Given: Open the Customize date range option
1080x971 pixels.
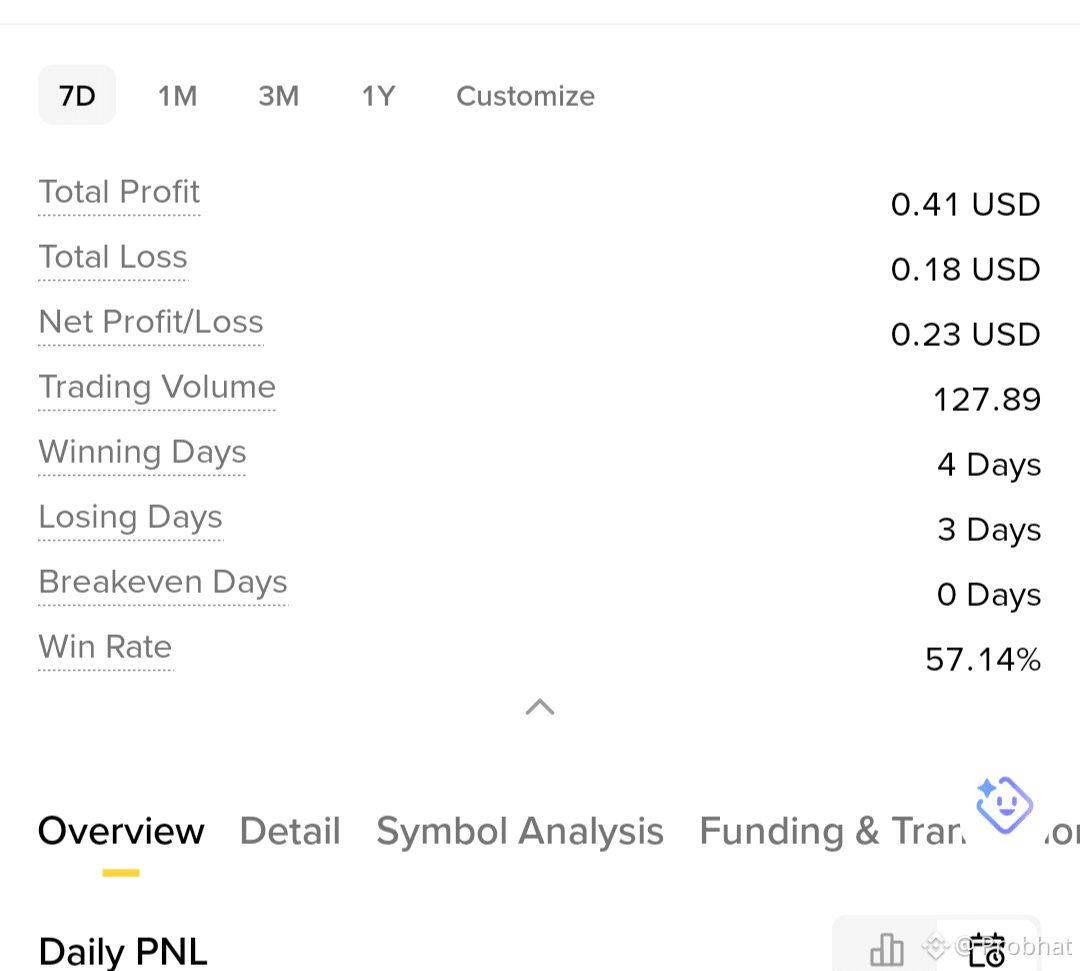Looking at the screenshot, I should click(x=526, y=96).
